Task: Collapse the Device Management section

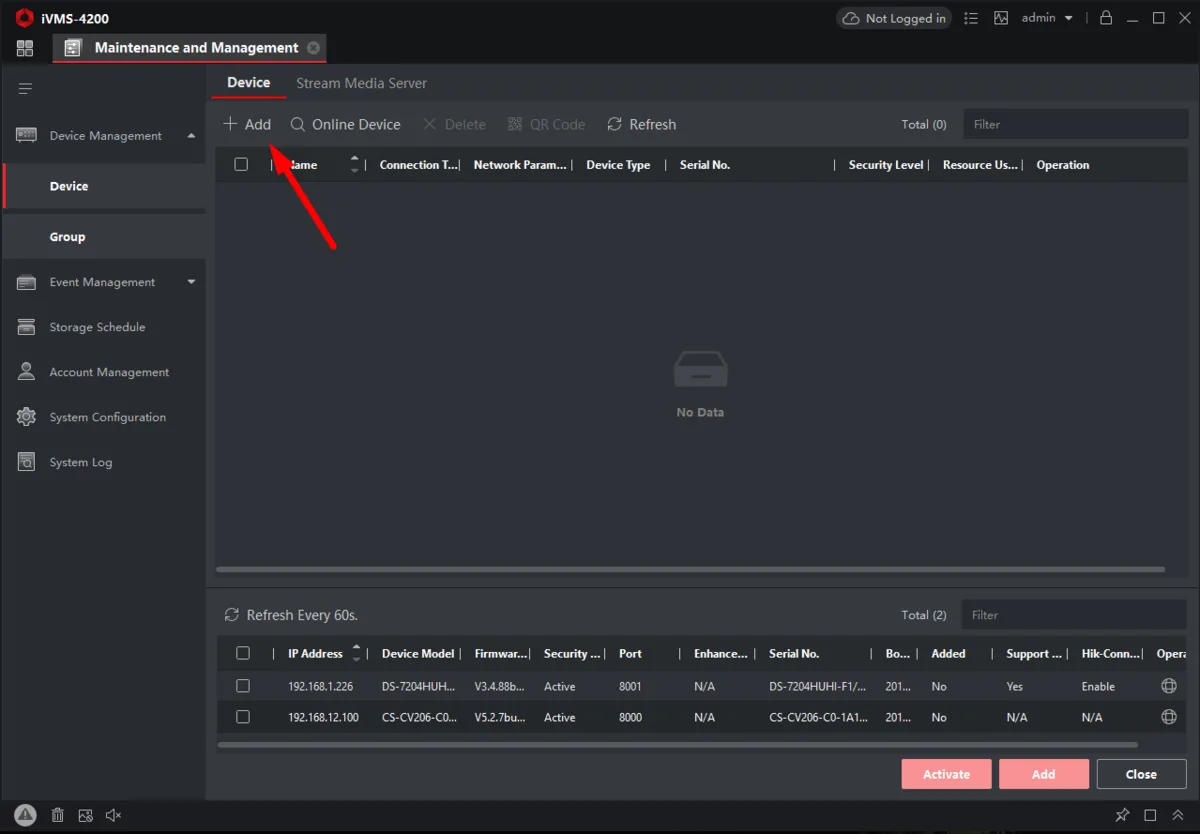Action: click(x=191, y=135)
